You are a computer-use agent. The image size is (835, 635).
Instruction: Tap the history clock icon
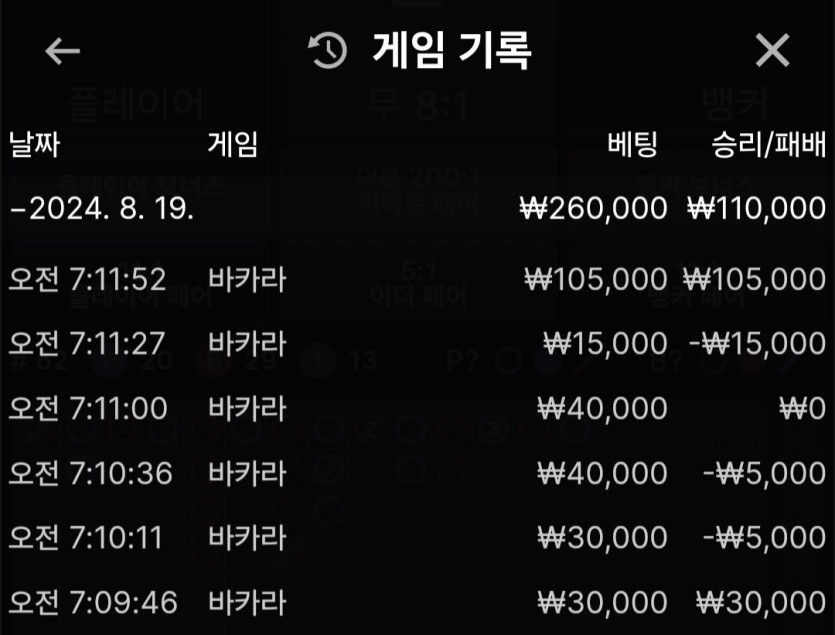click(328, 51)
